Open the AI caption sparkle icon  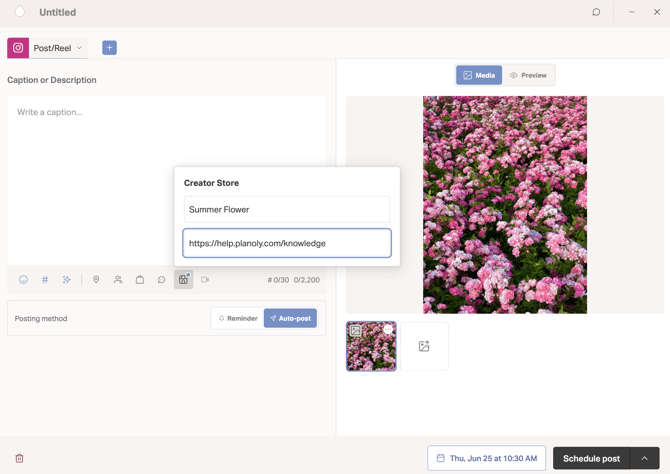(x=67, y=280)
